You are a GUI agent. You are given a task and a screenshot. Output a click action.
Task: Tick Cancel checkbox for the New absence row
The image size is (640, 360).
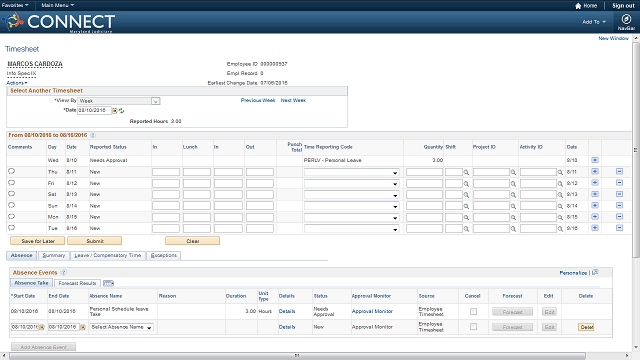coord(473,327)
